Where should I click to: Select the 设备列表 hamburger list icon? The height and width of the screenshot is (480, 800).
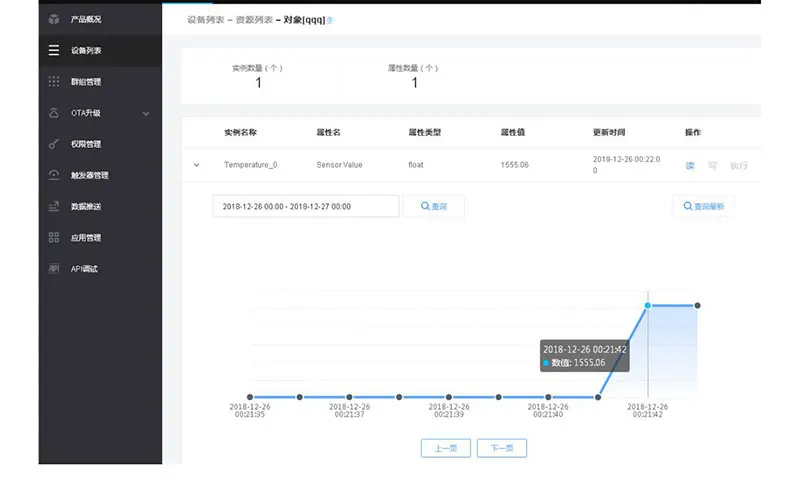tap(54, 50)
